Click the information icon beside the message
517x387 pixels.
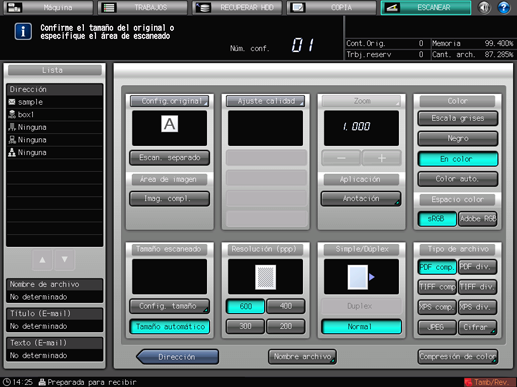(x=23, y=32)
